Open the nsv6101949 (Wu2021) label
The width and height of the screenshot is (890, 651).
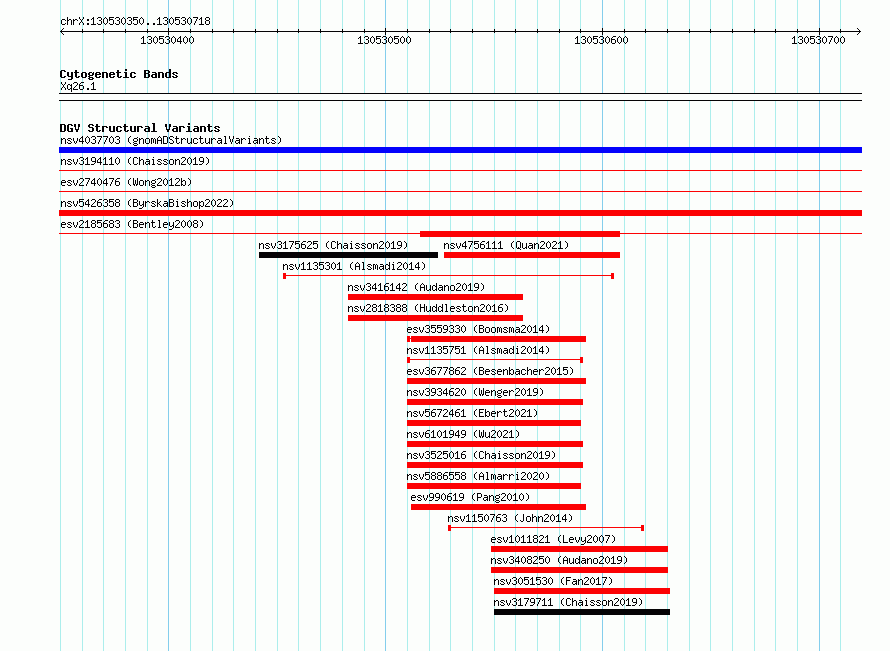[x=463, y=434]
